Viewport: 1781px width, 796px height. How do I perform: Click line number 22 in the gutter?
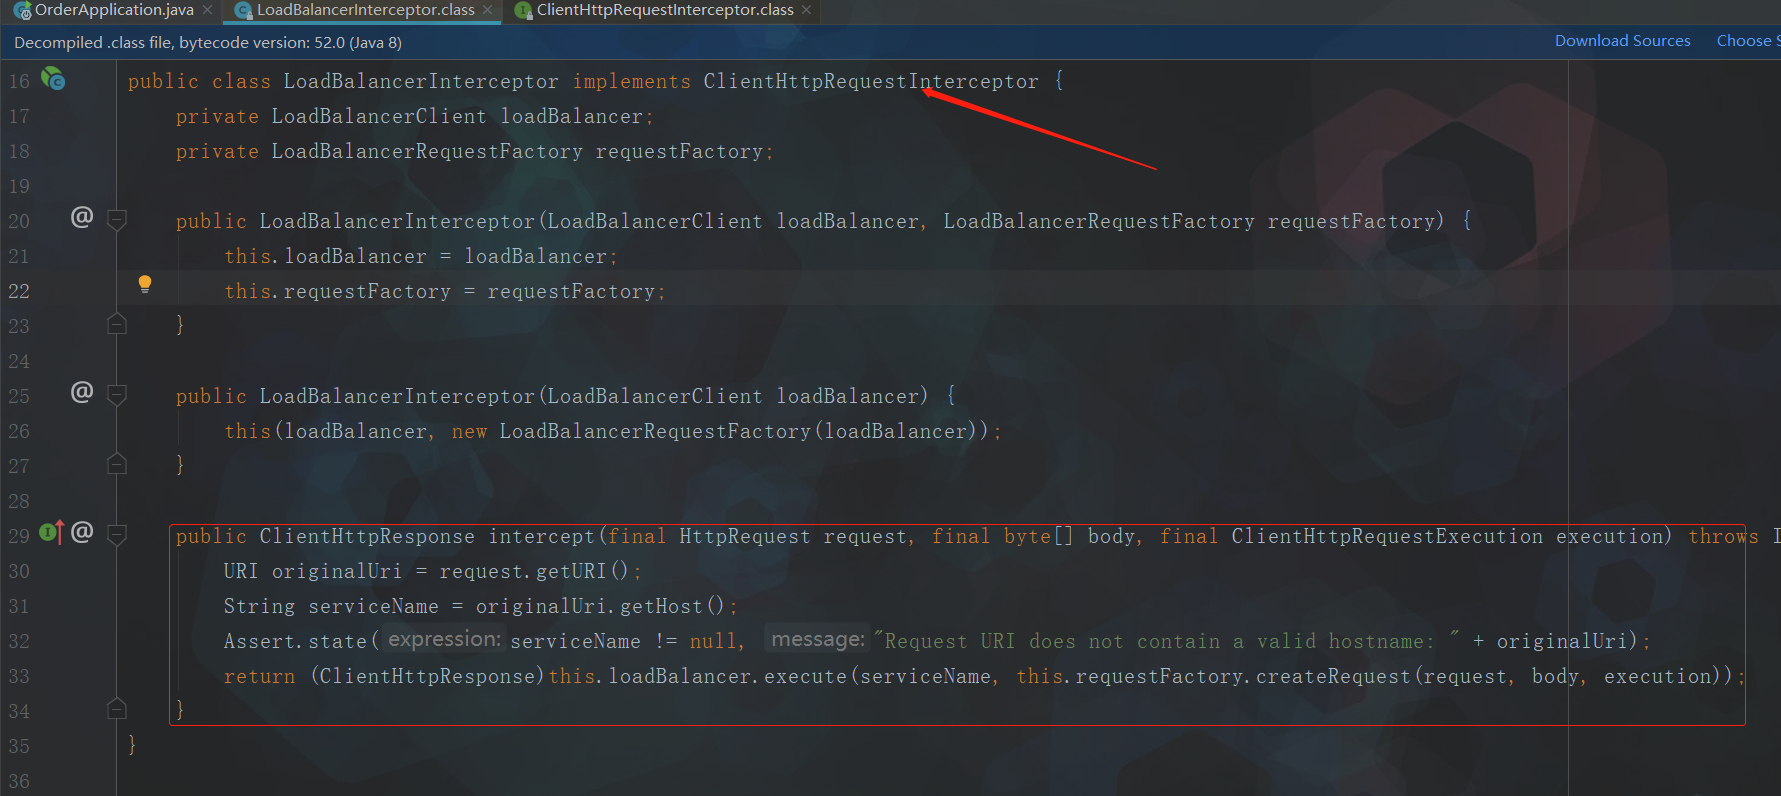[x=19, y=291]
